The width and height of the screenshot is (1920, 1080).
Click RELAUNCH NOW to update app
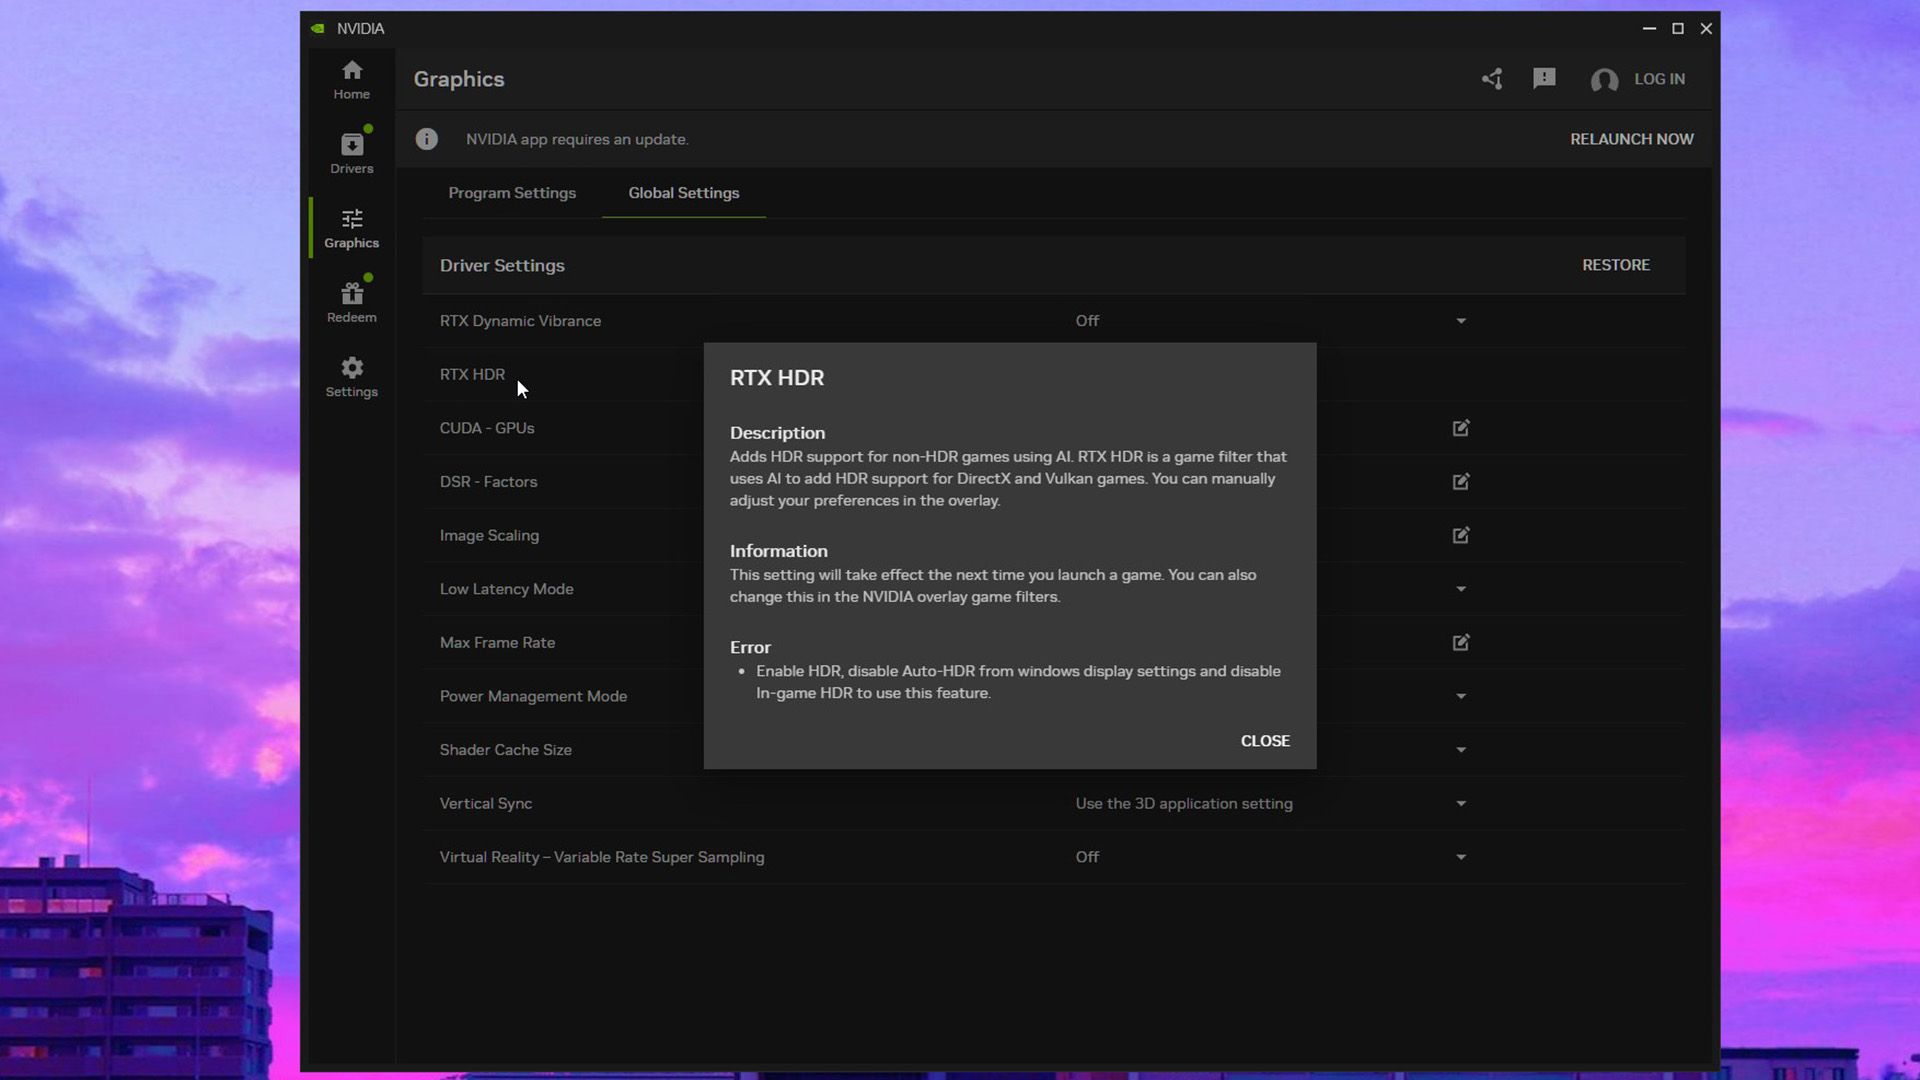point(1631,139)
